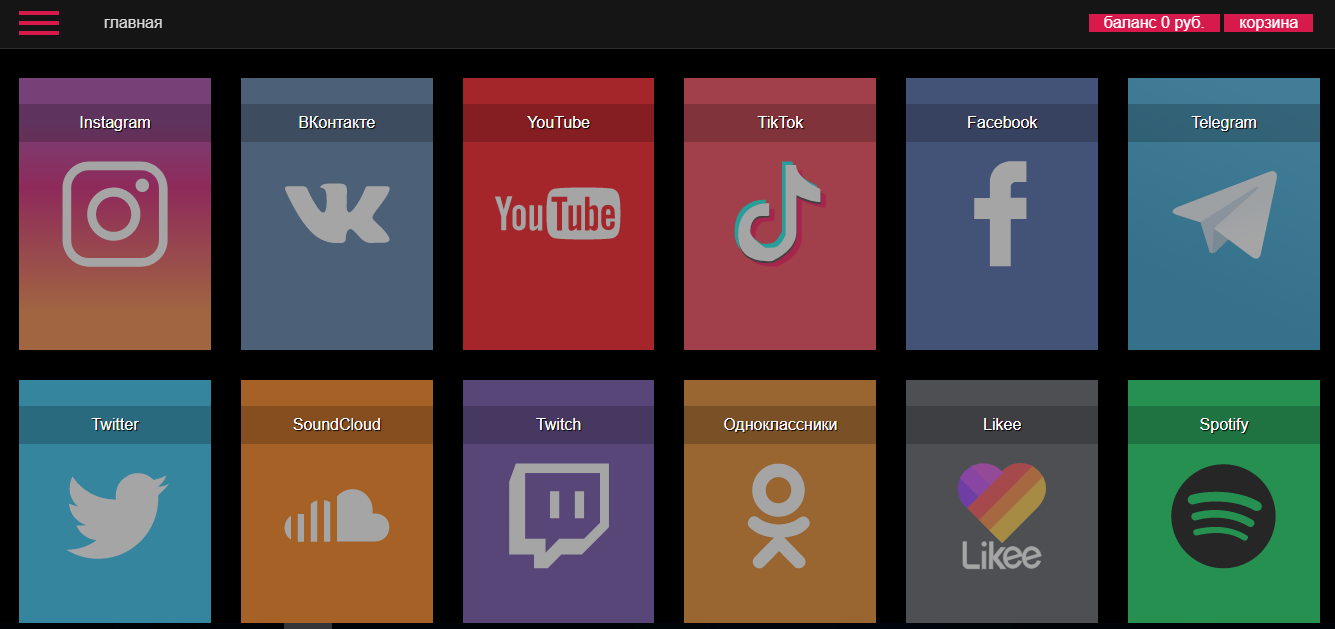This screenshot has width=1335, height=629.
Task: Select the "SoundCloud" card title
Action: pyautogui.click(x=337, y=425)
